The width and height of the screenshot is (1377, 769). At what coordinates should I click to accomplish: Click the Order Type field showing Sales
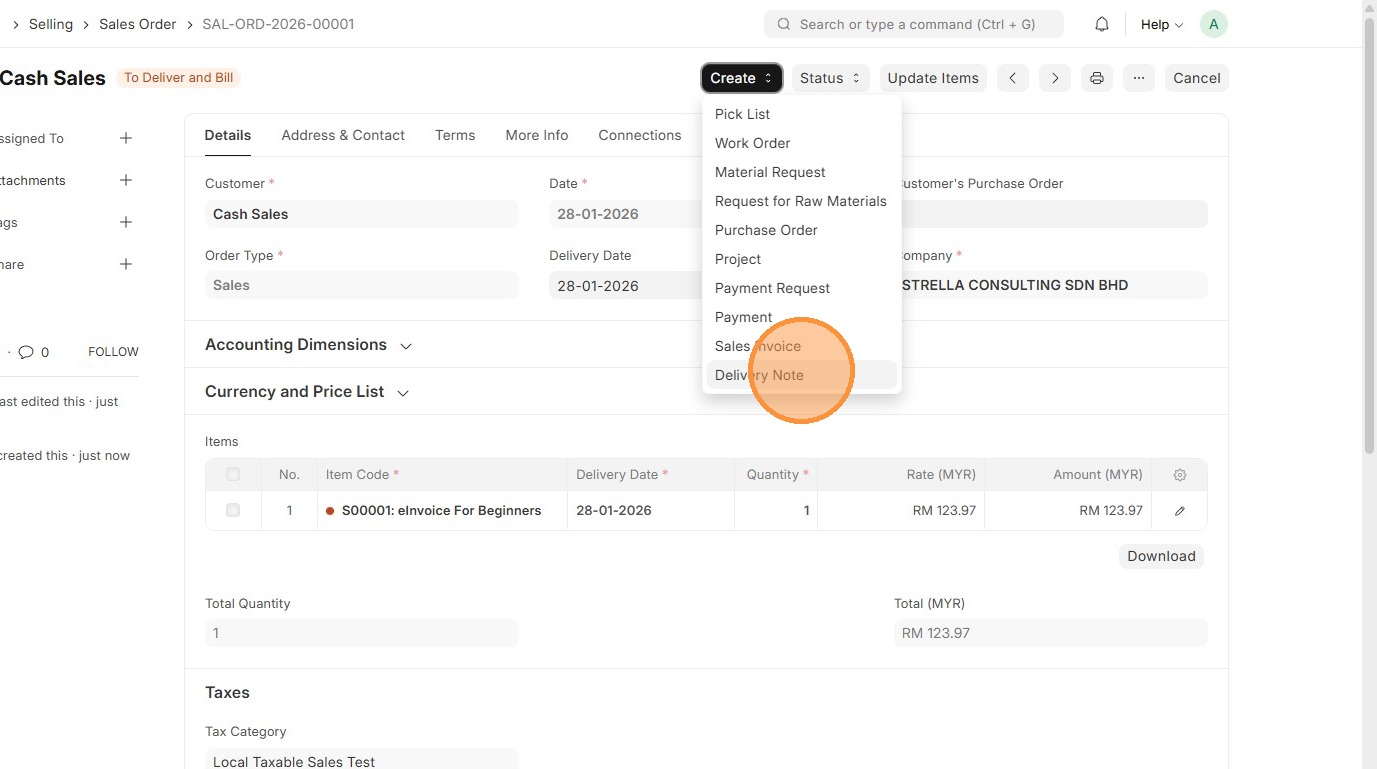[x=362, y=285]
